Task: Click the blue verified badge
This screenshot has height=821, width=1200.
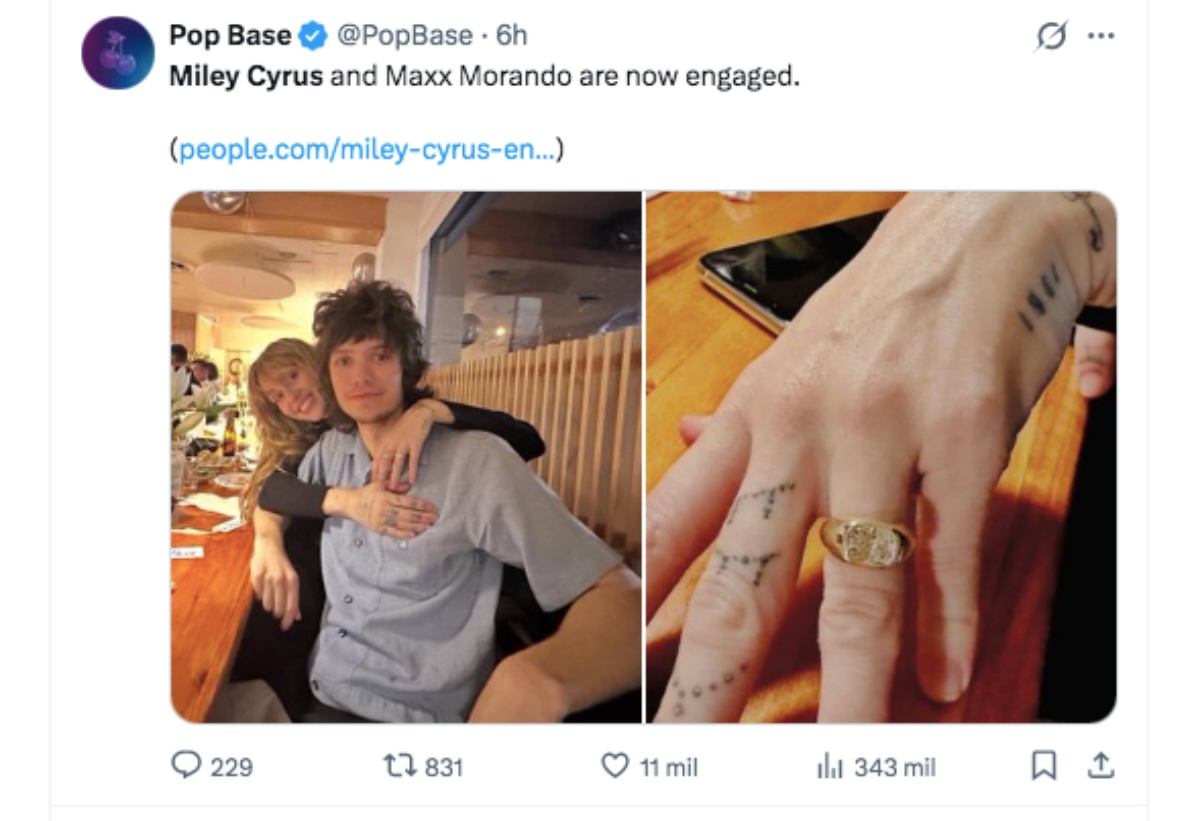Action: 314,36
